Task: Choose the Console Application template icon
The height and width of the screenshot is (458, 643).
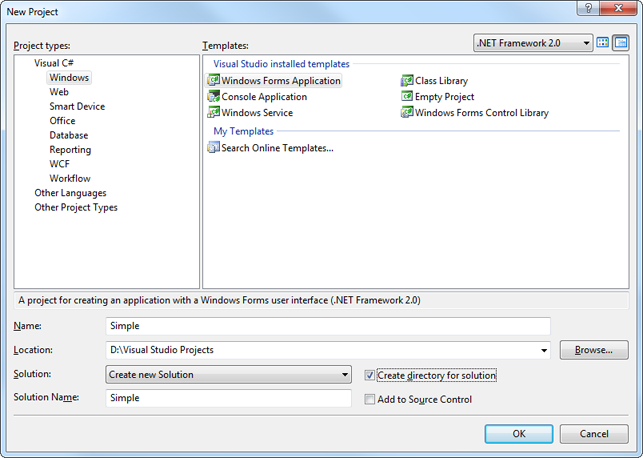Action: coord(213,97)
